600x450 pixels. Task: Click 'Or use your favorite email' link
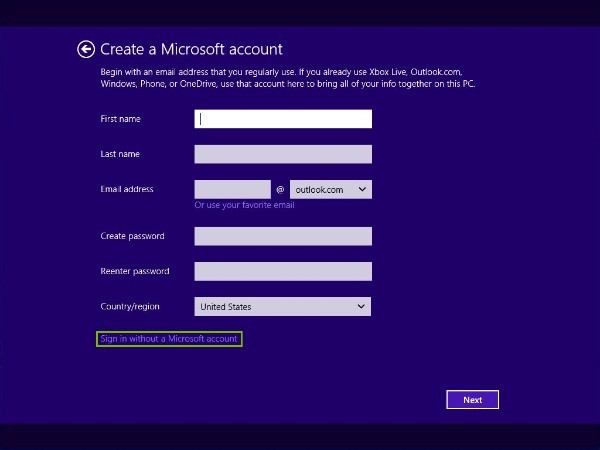click(x=244, y=205)
